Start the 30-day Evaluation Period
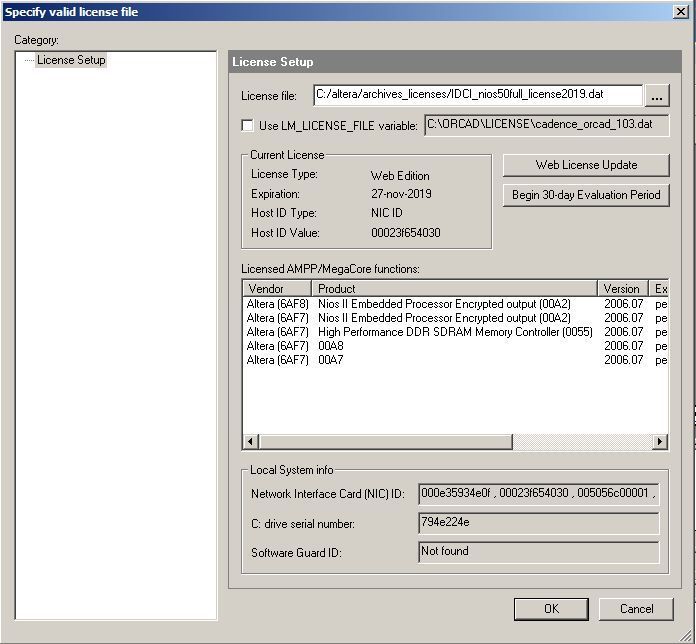Viewport: 696px width, 644px height. [586, 195]
